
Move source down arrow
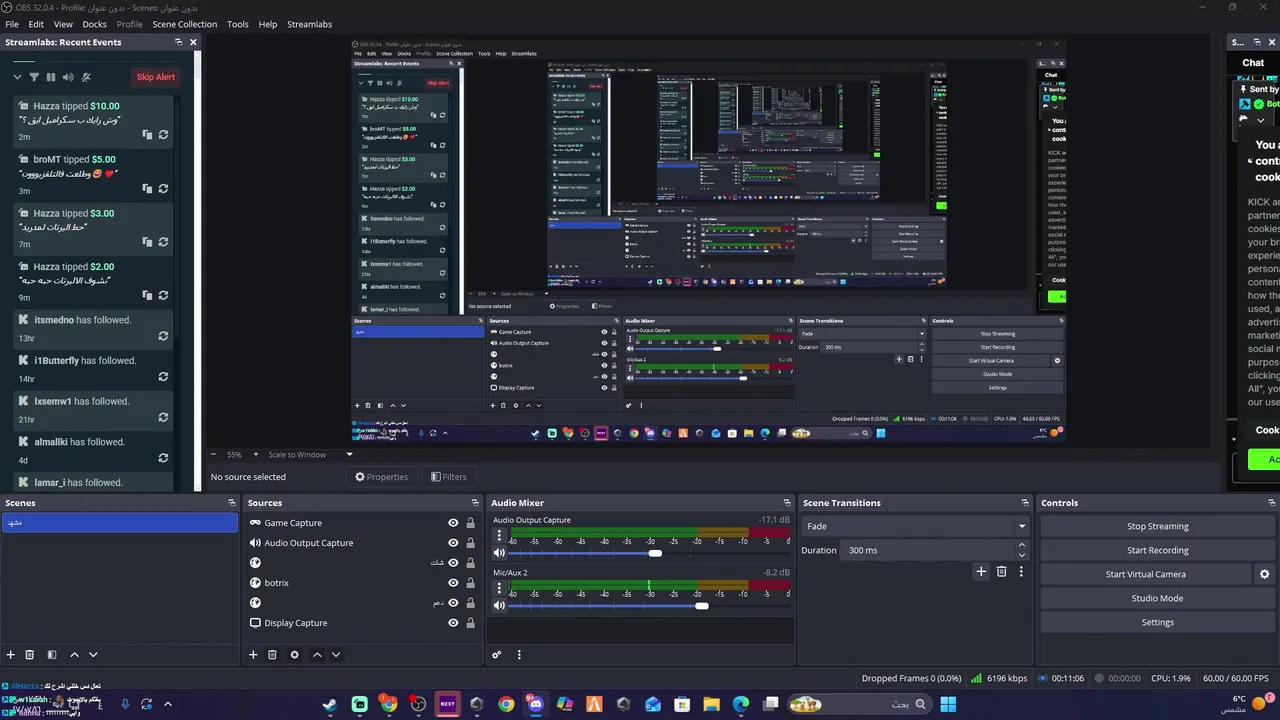(x=336, y=655)
